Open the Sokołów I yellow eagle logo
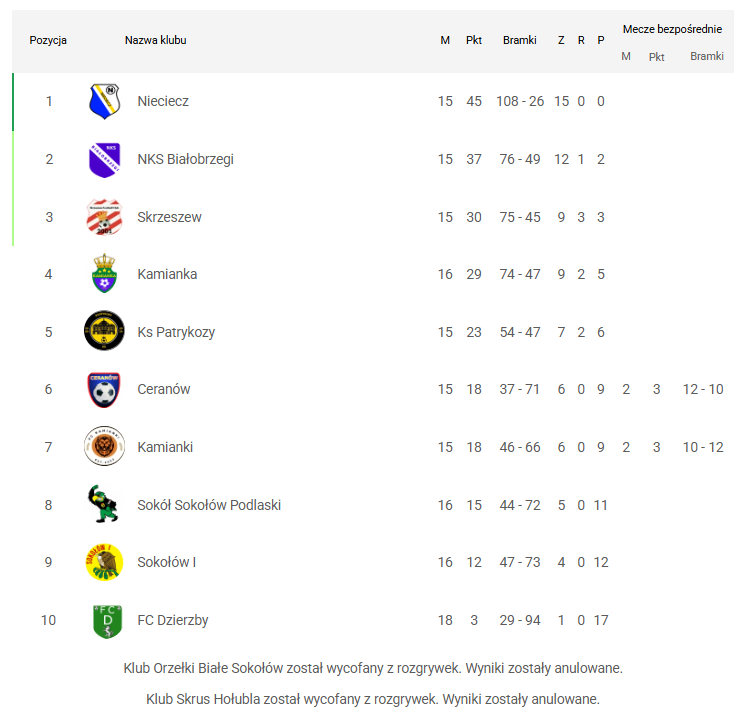The image size is (743, 727). click(x=104, y=562)
